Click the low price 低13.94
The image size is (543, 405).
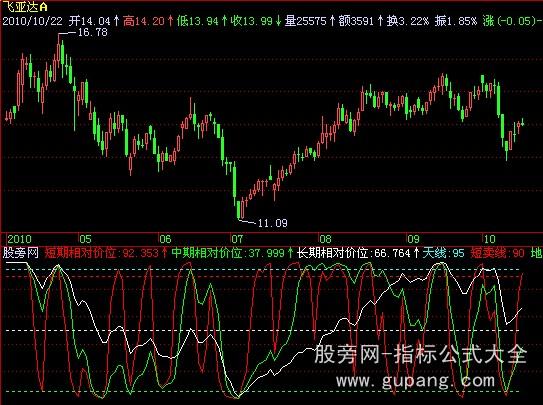pos(198,21)
